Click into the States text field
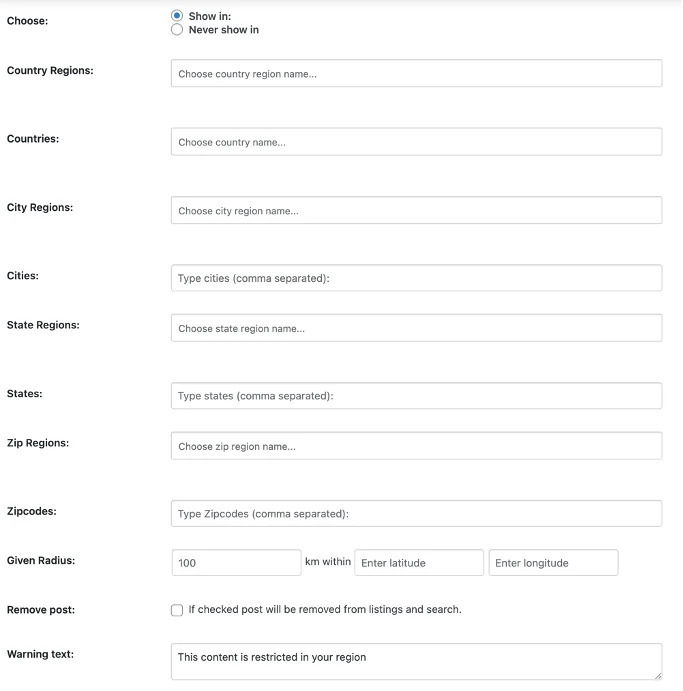Screen dimensions: 683x691 [x=416, y=396]
